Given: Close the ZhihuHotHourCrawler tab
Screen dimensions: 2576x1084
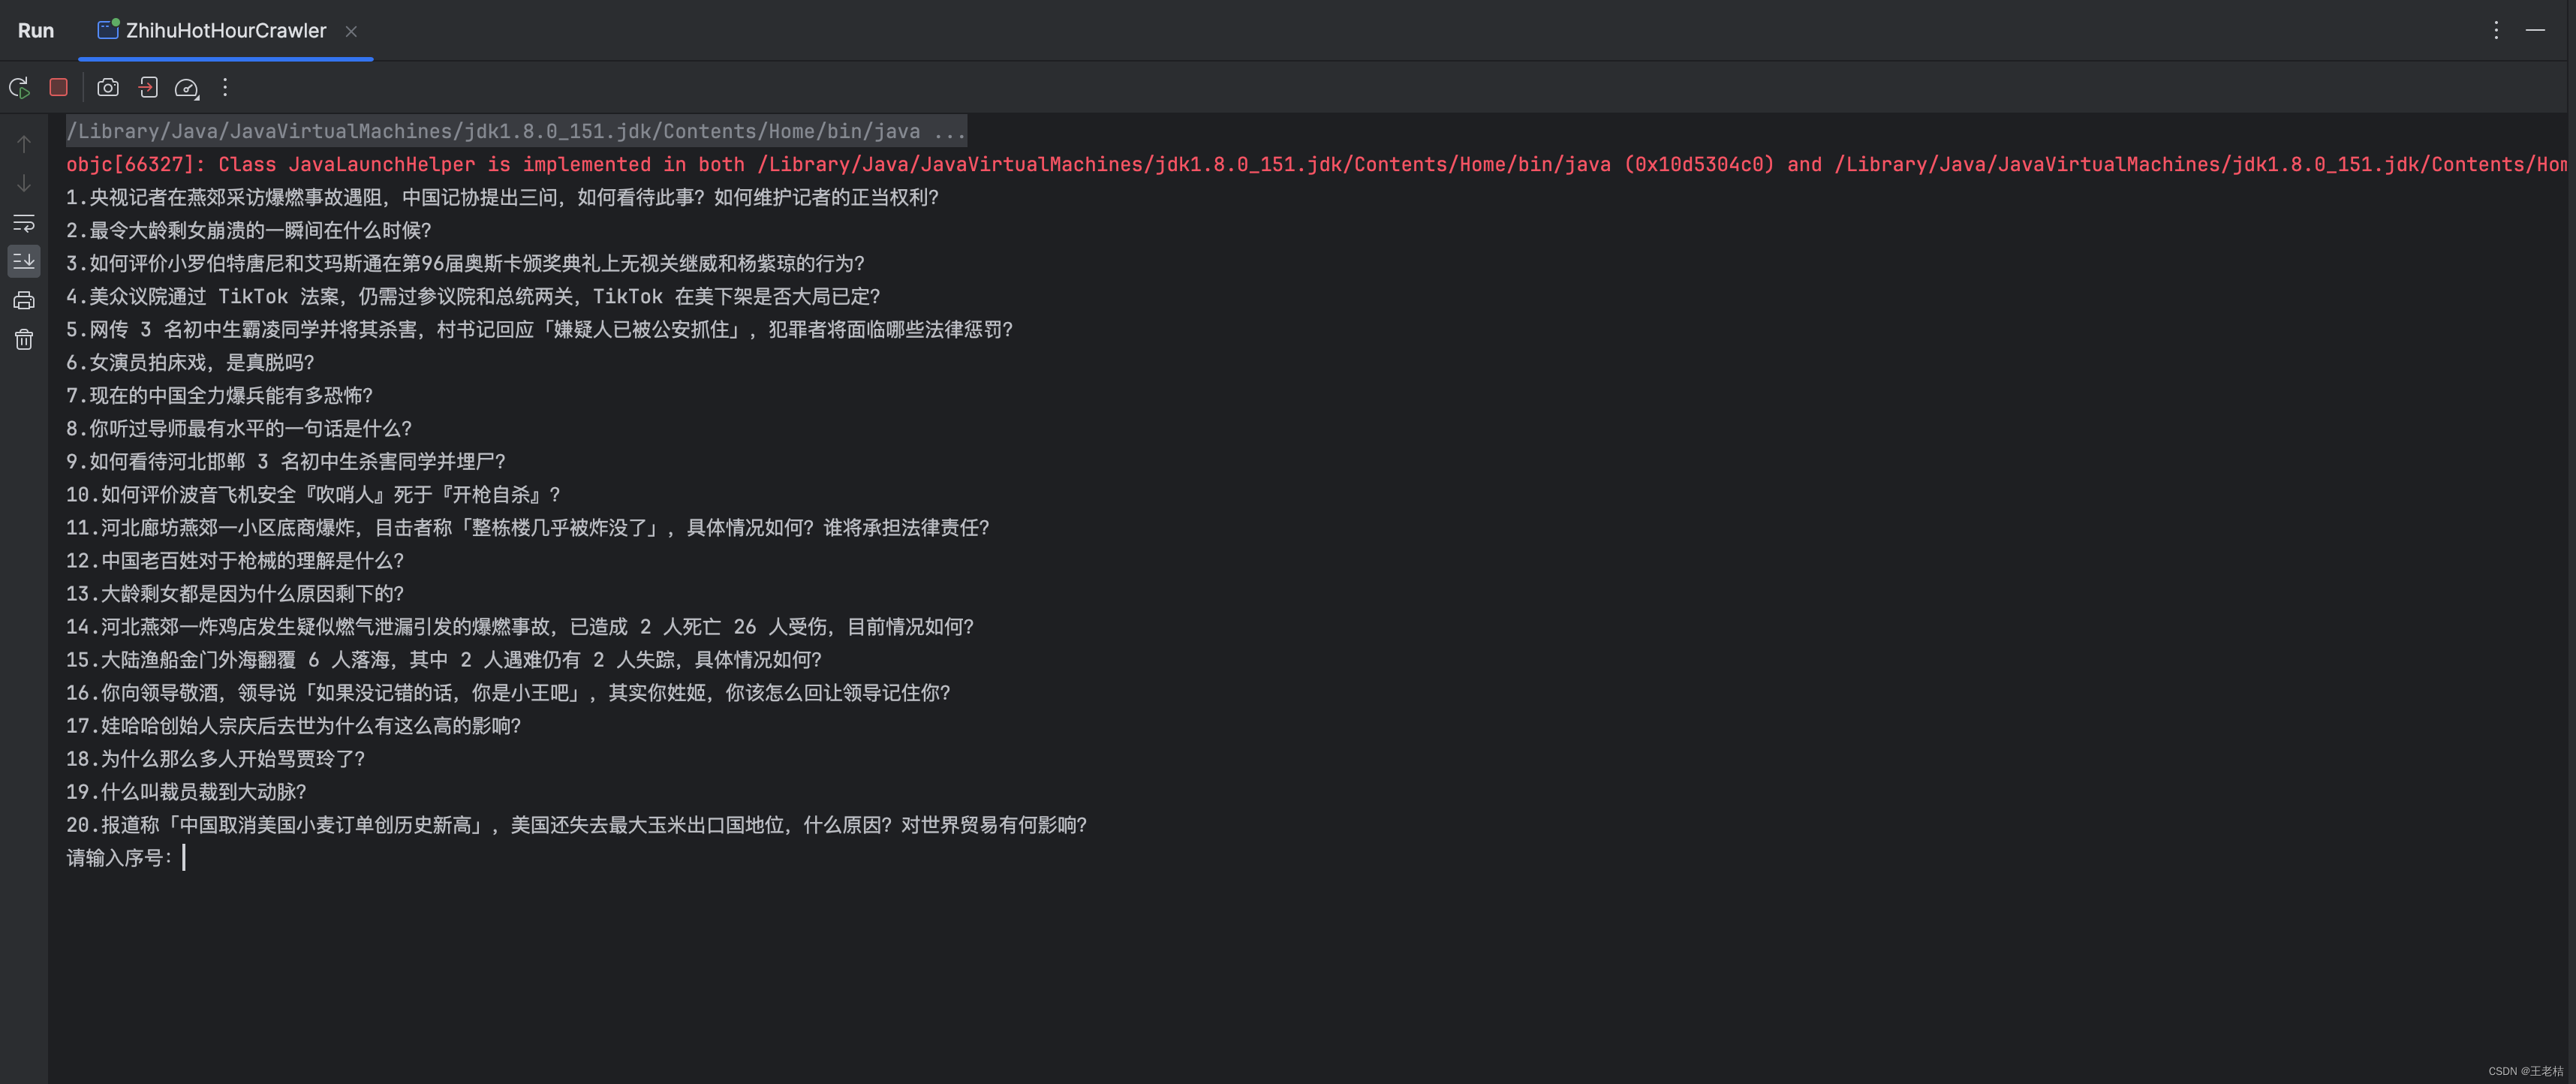Looking at the screenshot, I should click(351, 32).
